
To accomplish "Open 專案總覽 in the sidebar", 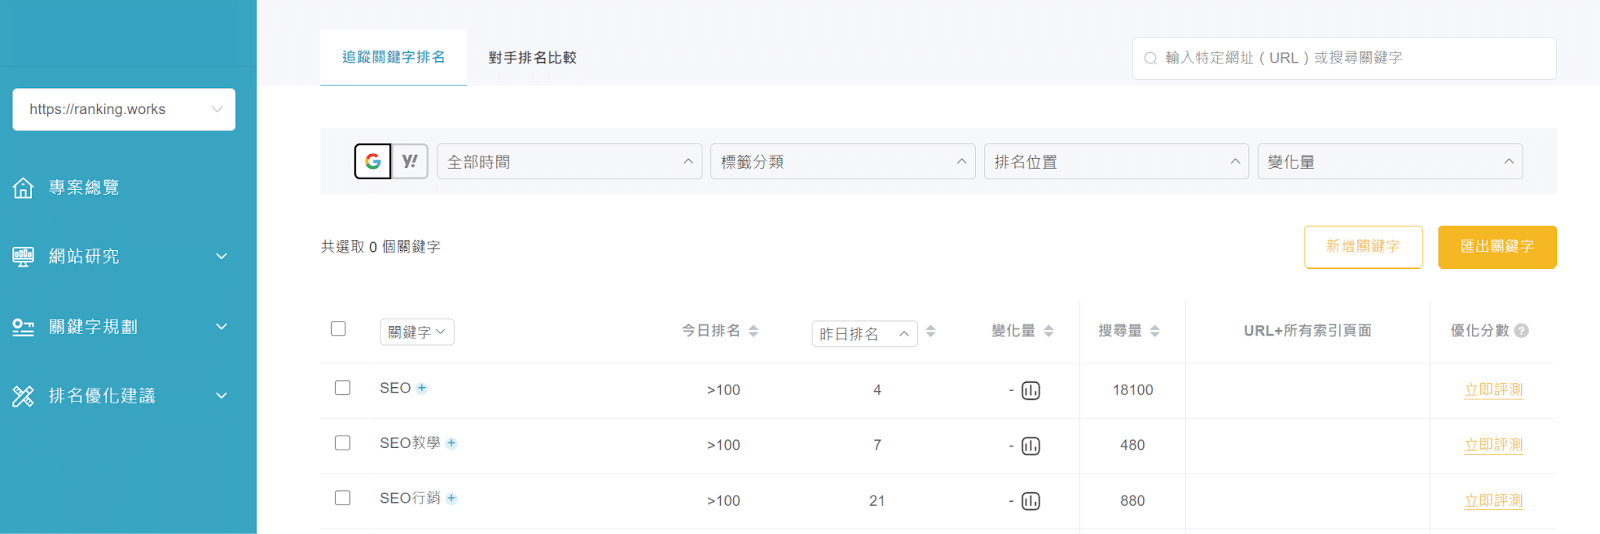I will [x=84, y=187].
